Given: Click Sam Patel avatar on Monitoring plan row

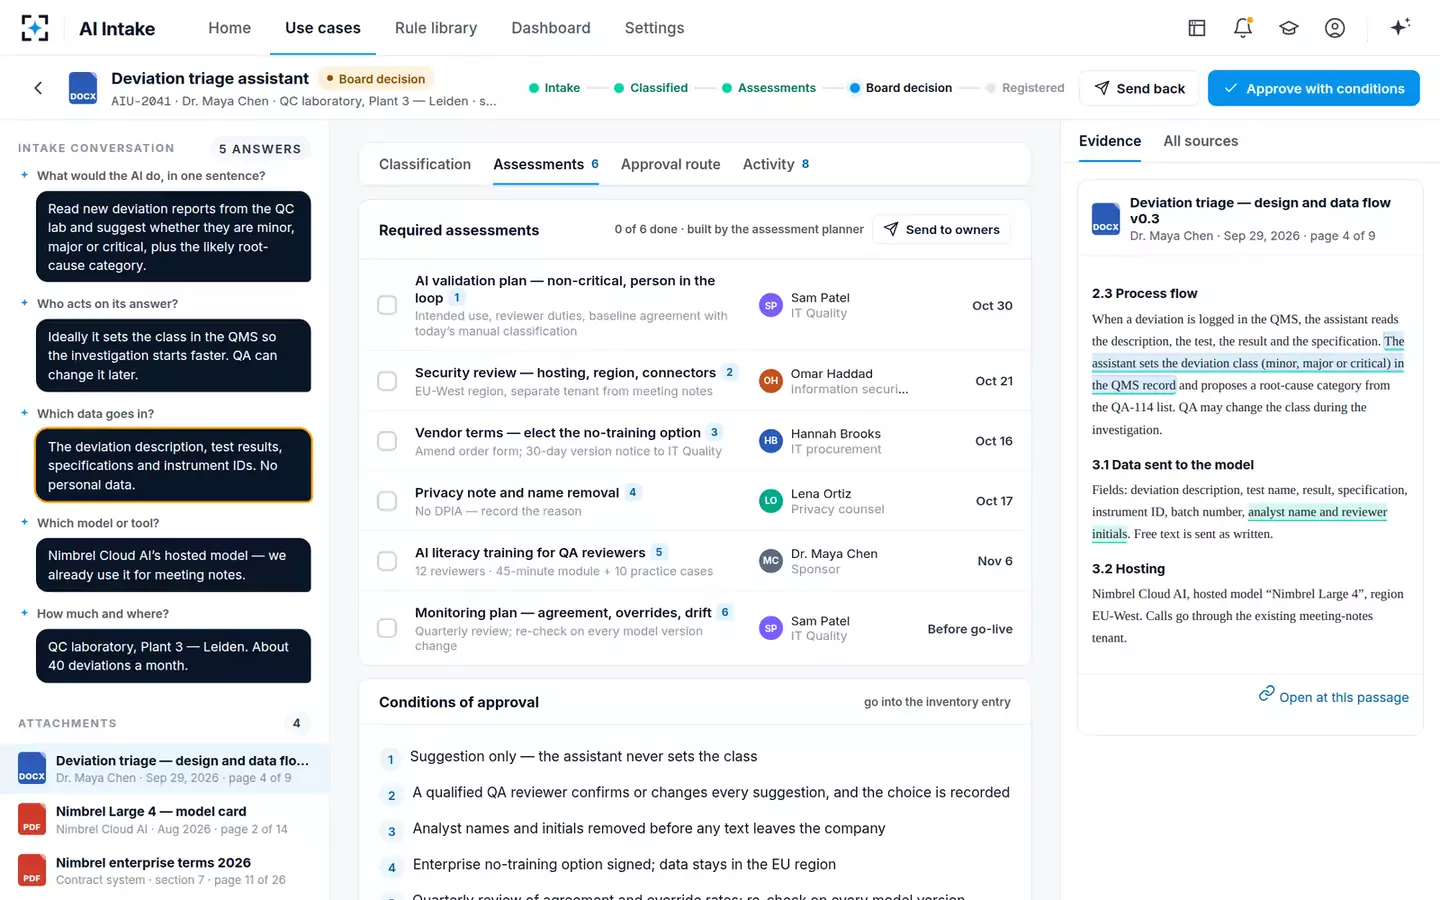Looking at the screenshot, I should 770,628.
